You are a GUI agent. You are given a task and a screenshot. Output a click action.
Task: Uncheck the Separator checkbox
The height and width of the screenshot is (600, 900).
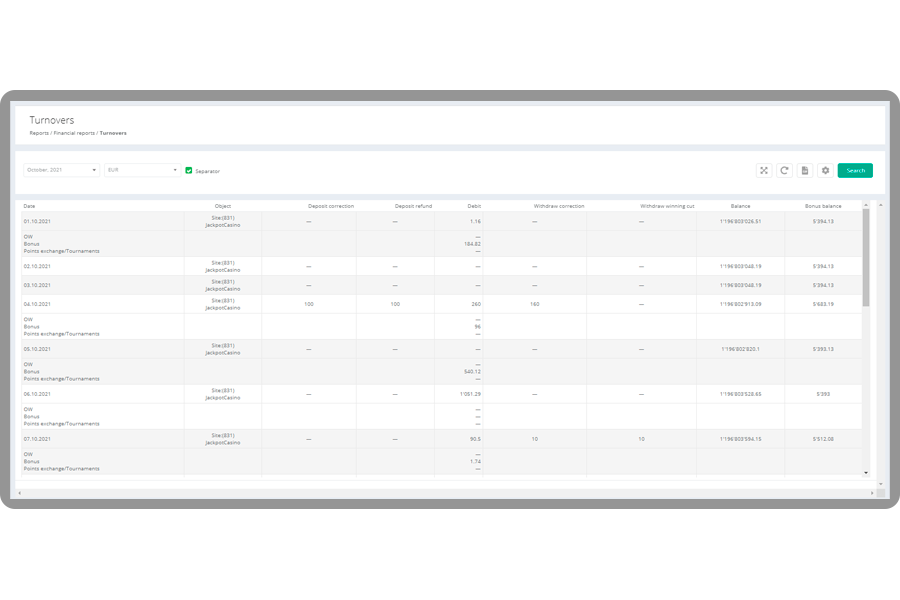(x=189, y=170)
